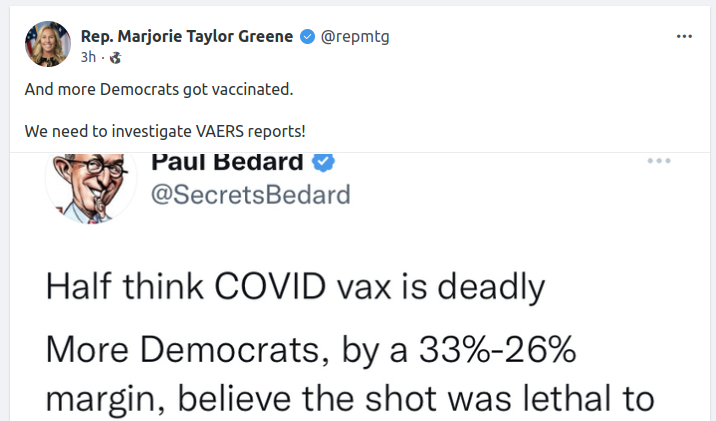716x421 pixels.
Task: Open the Rep. Marjorie Taylor Greene name link
Action: pos(186,36)
